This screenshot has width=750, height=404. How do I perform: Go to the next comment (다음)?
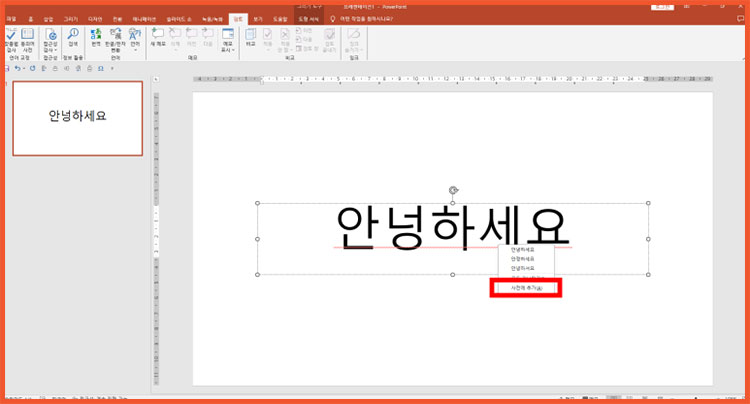click(208, 37)
